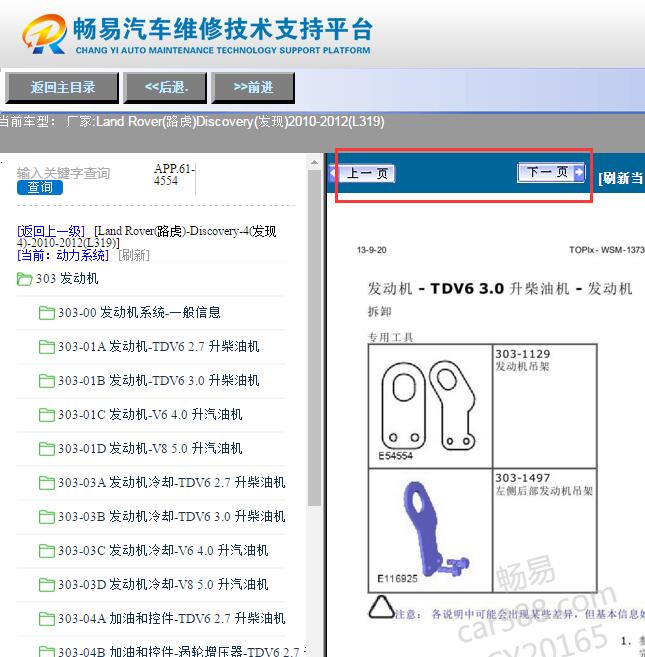Screen dimensions: 645x657
Task: Click folder icon for 303-01D 发动机-V8 5.0
Action: 47,448
